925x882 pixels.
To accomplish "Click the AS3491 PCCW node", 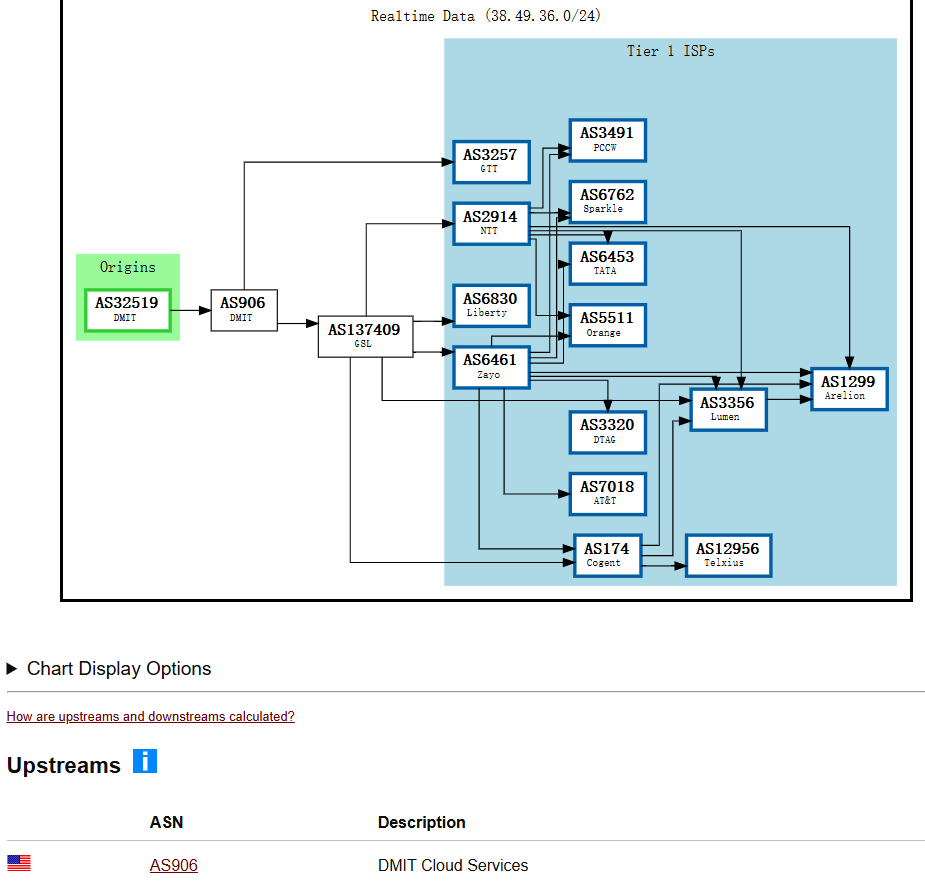I will coord(608,140).
